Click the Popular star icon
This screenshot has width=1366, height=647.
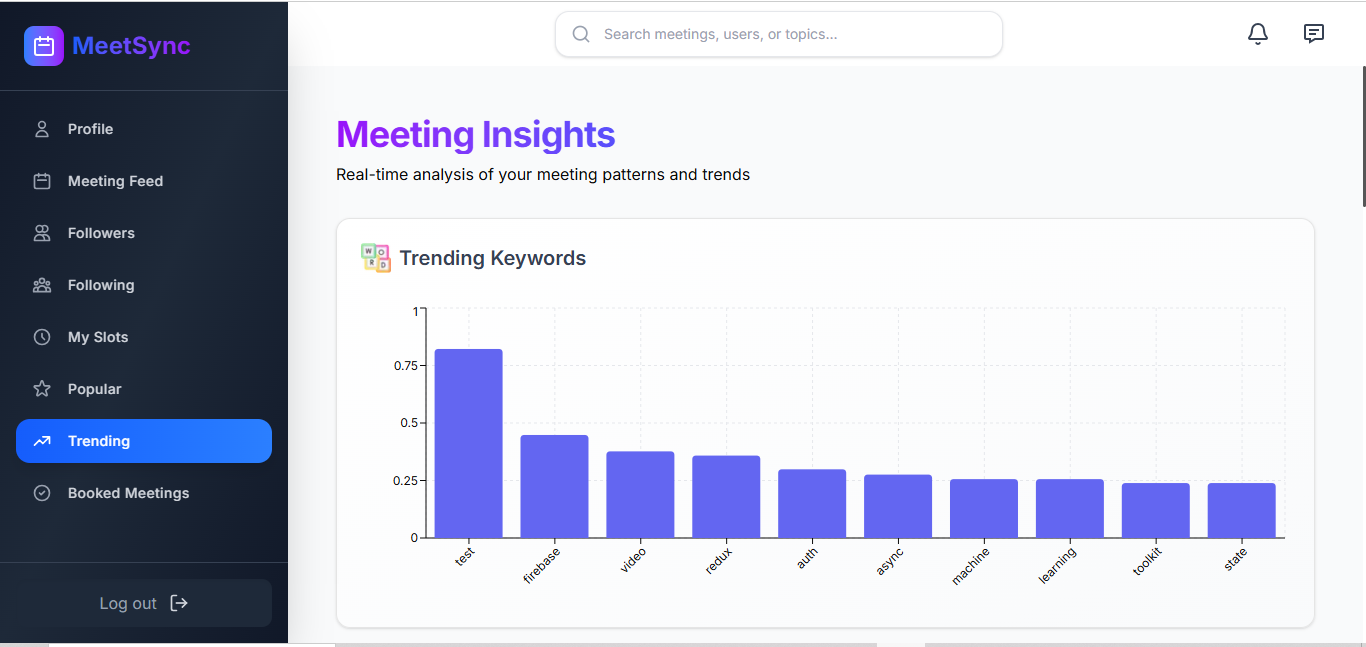pyautogui.click(x=42, y=389)
